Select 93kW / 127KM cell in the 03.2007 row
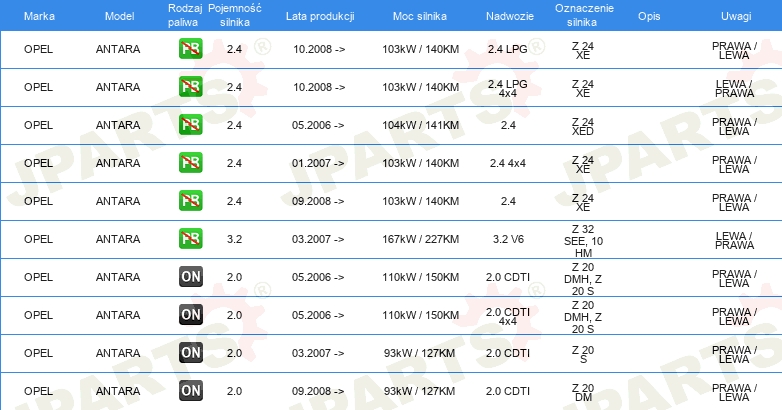 (419, 353)
